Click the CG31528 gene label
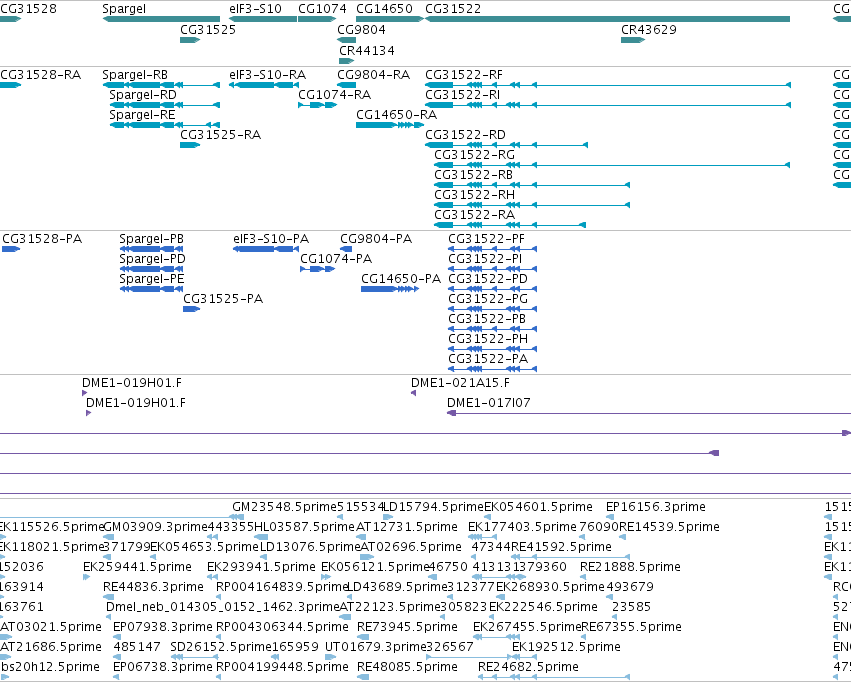Viewport: 851px width, 682px height. point(28,9)
